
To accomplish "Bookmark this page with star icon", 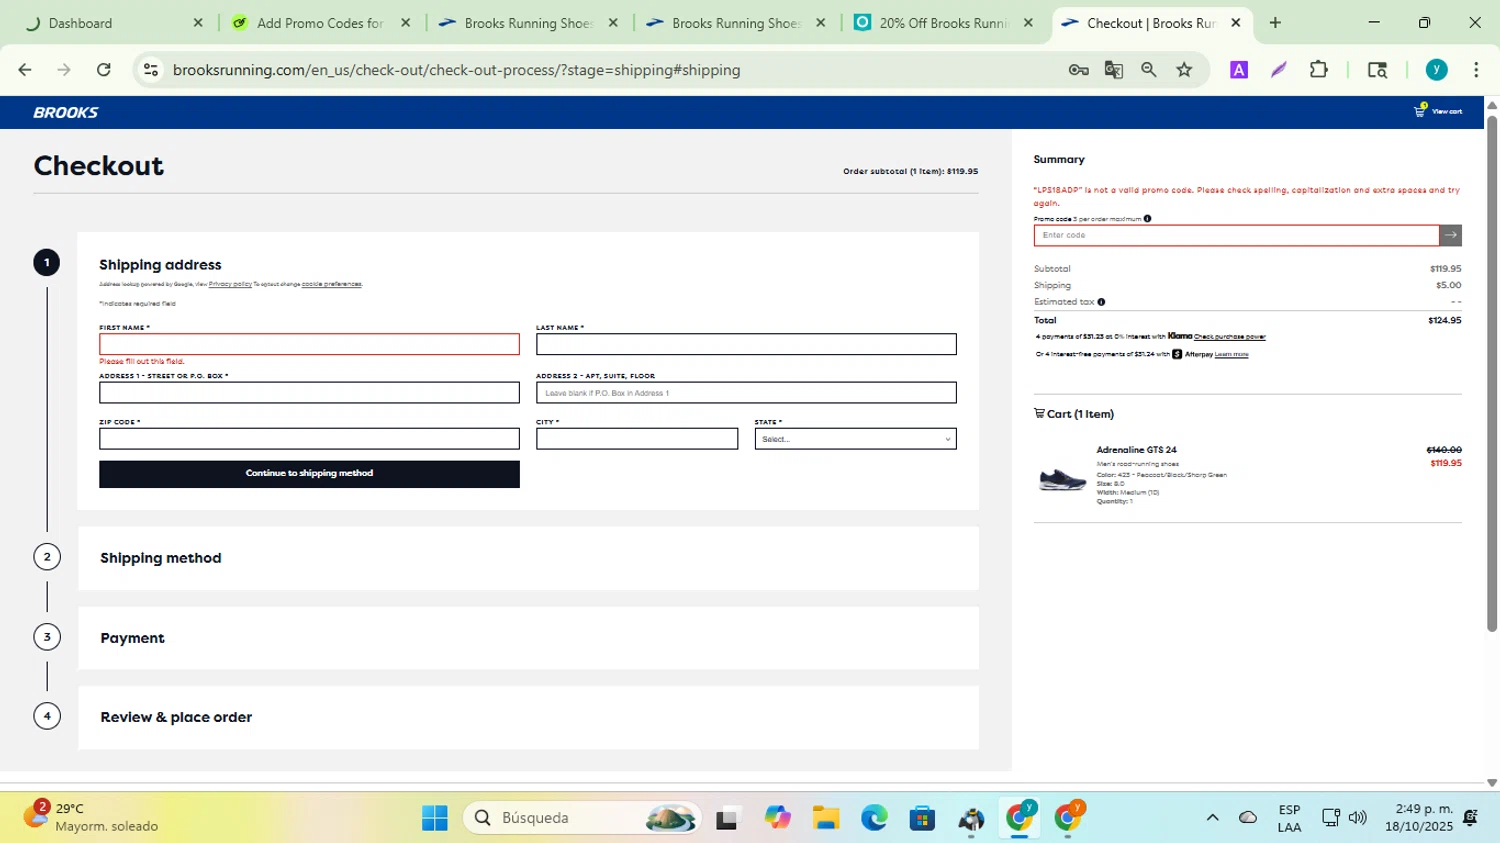I will point(1184,69).
